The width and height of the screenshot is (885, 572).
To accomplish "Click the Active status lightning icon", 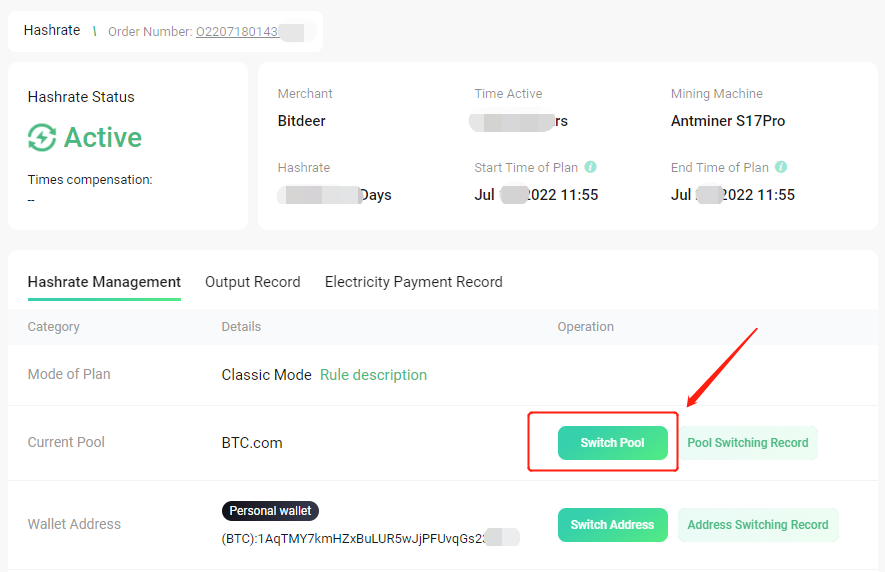I will [x=42, y=137].
